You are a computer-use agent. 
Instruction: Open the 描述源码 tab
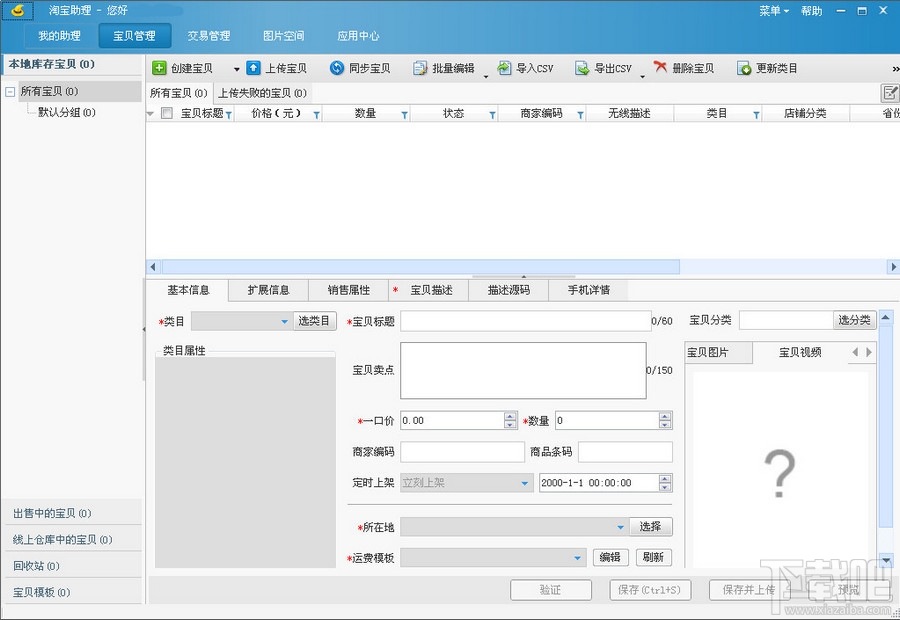[x=509, y=290]
